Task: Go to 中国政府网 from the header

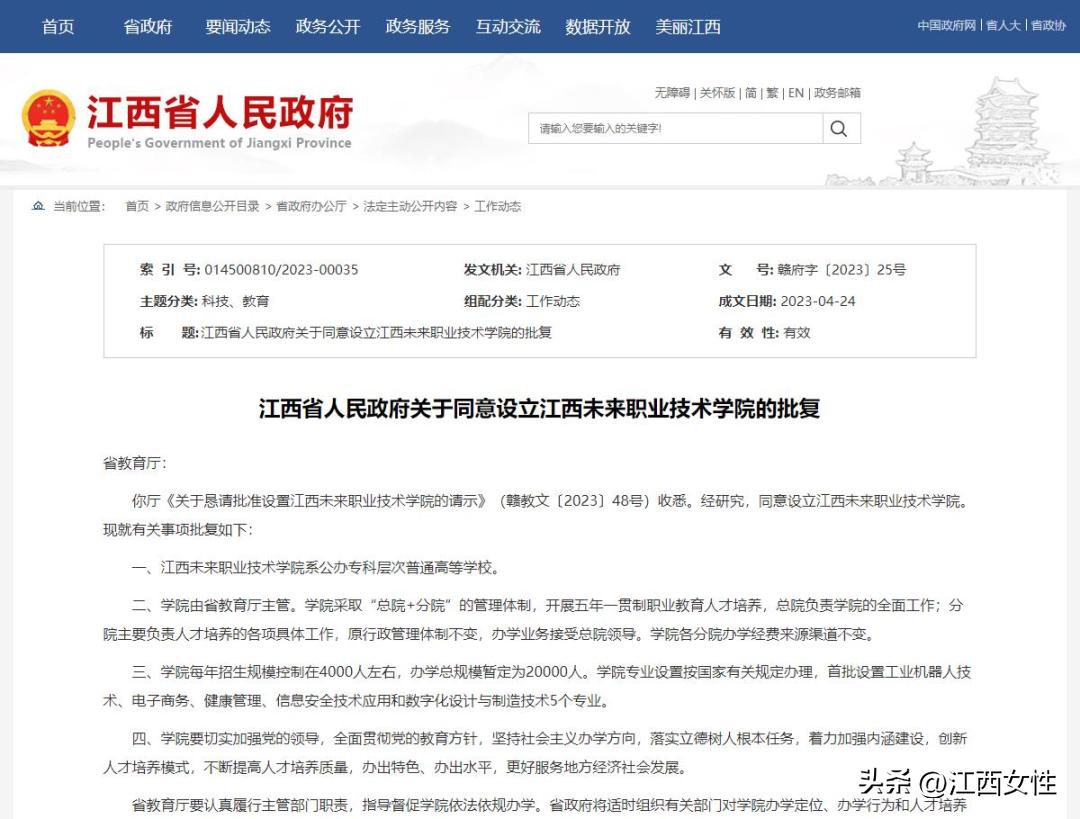Action: (x=945, y=25)
